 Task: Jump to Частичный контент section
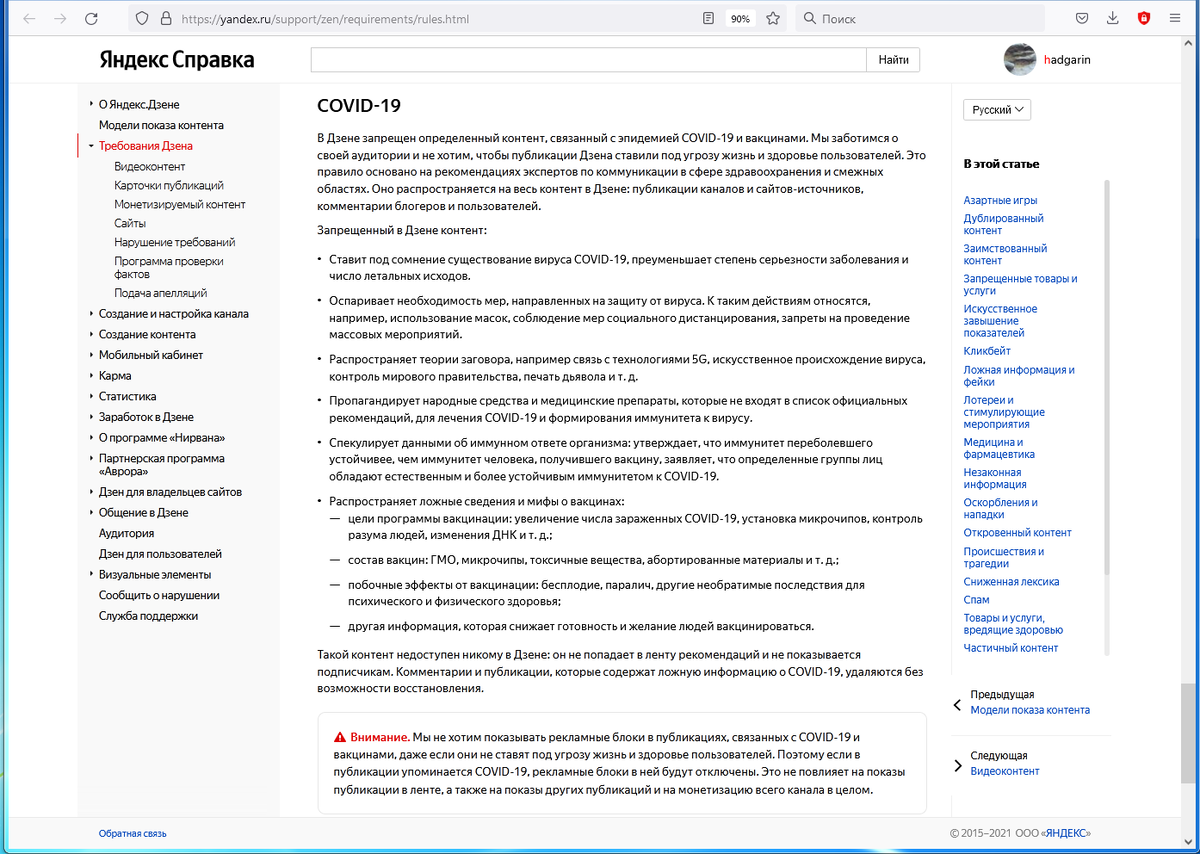pos(1010,649)
